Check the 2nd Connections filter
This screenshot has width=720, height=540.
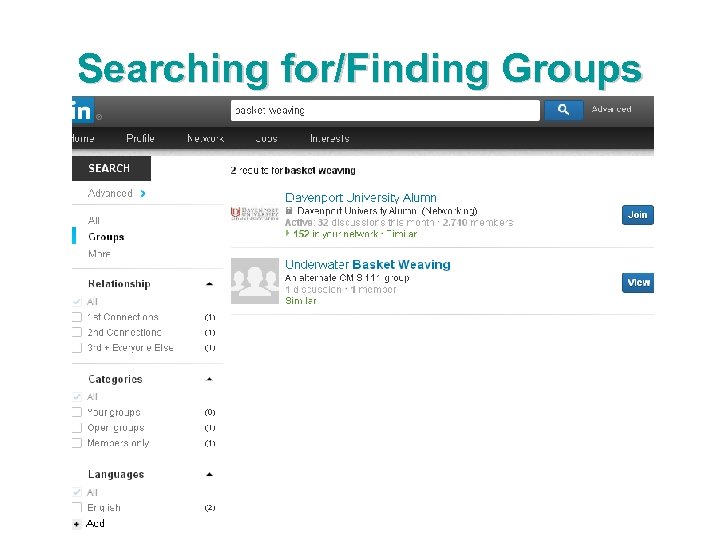point(77,332)
